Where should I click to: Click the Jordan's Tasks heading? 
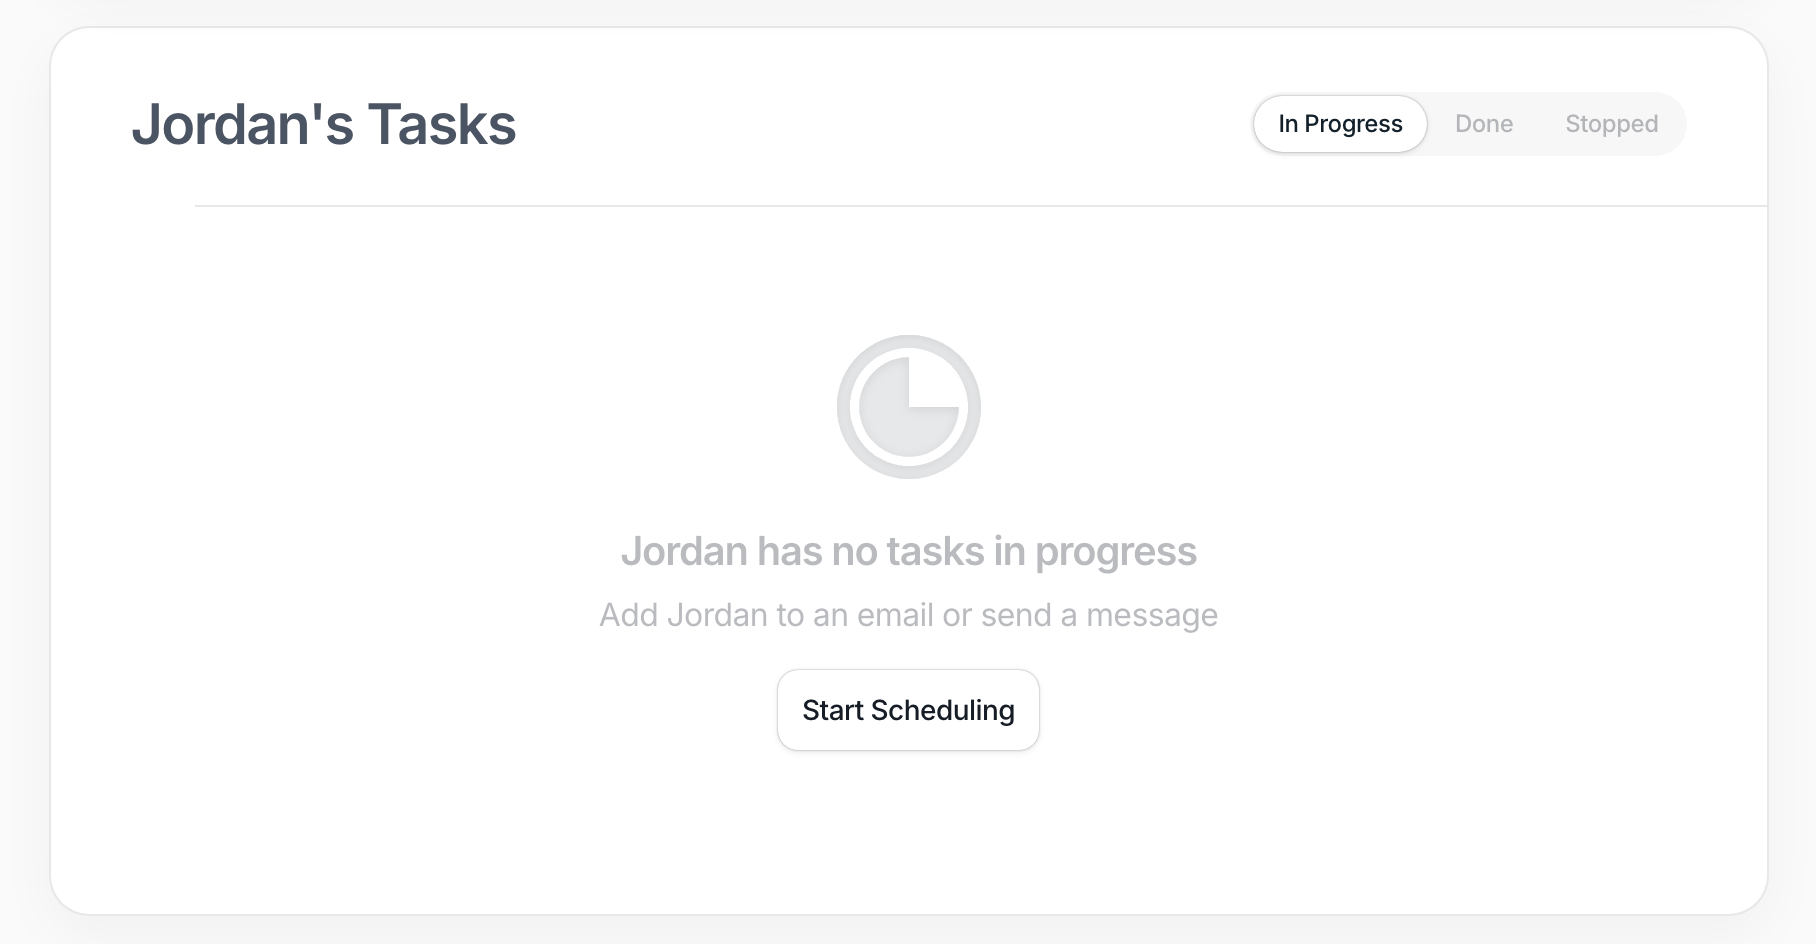point(324,125)
